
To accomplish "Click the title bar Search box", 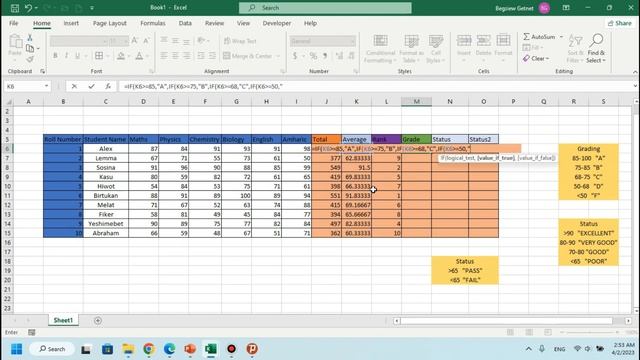I will point(325,8).
